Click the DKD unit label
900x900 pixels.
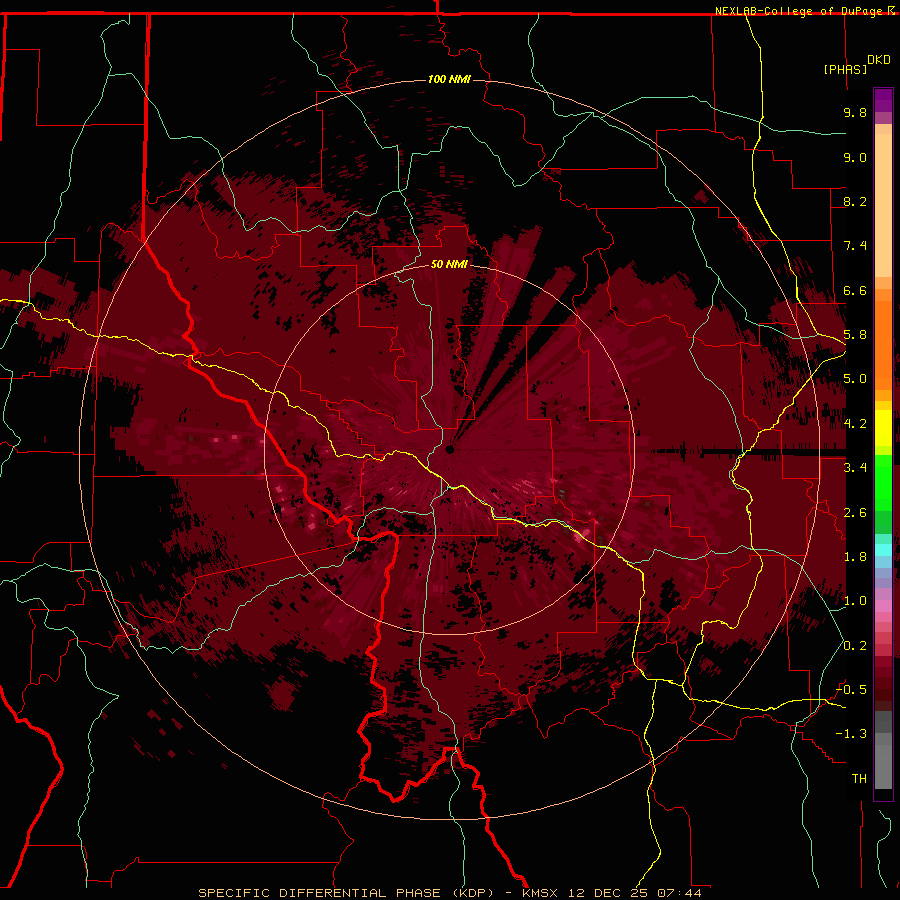879,60
